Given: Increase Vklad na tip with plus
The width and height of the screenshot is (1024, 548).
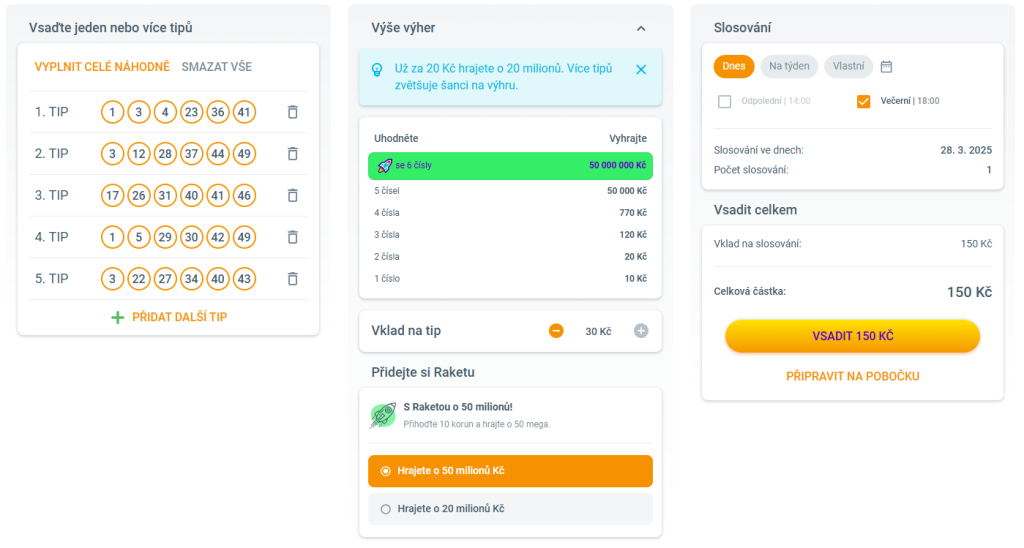Looking at the screenshot, I should click(x=641, y=331).
